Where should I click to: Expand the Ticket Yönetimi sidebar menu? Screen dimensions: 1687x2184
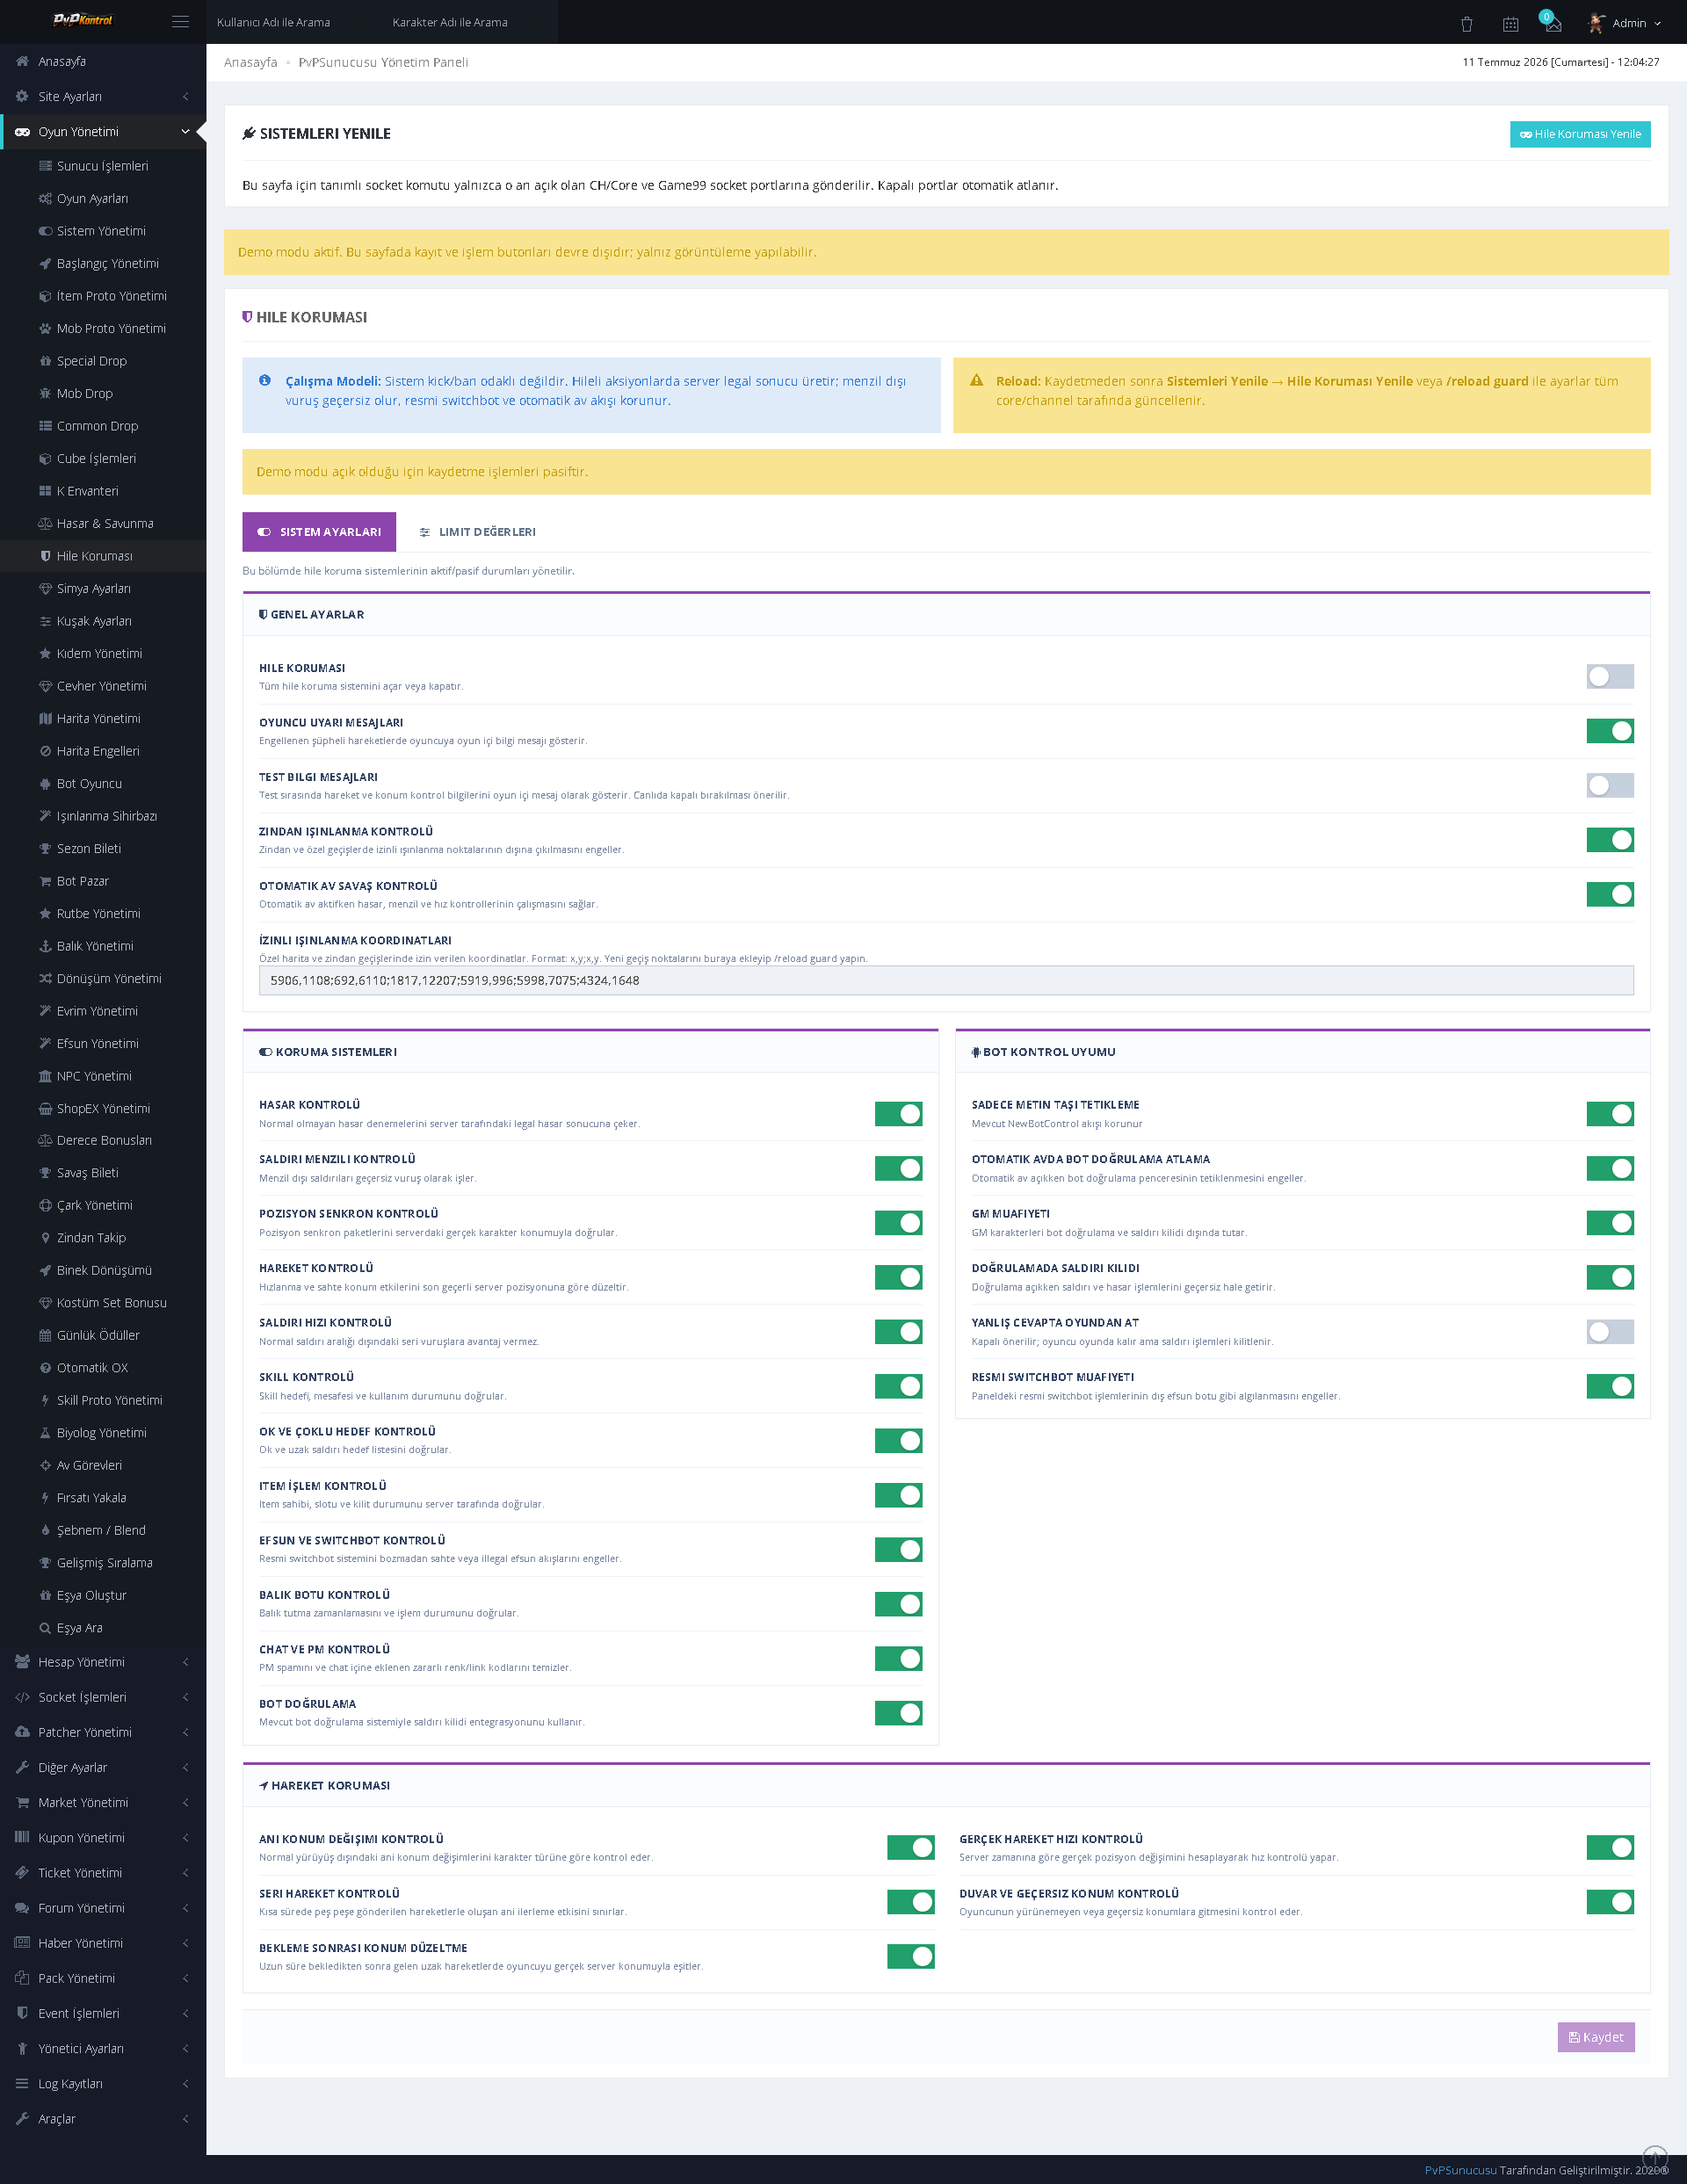[103, 1873]
